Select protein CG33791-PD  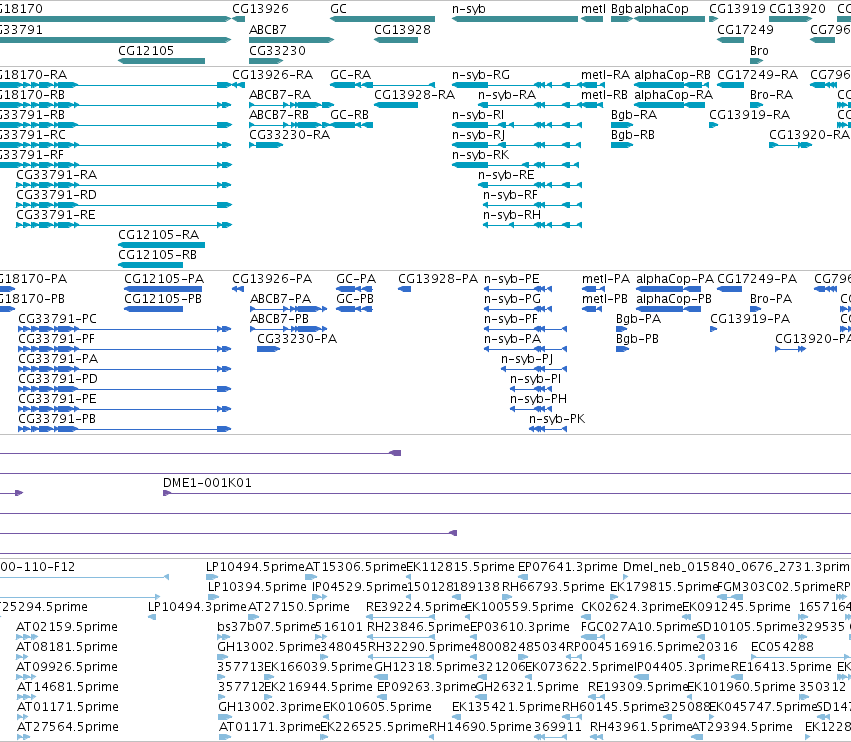click(x=58, y=379)
